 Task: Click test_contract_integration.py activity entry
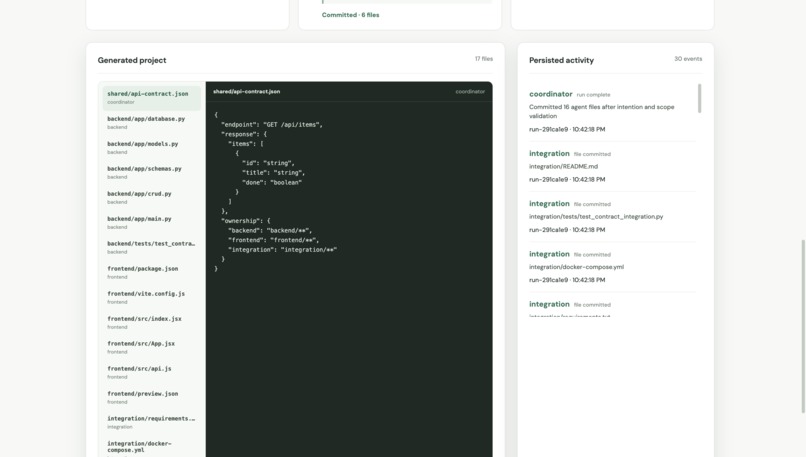(x=612, y=216)
